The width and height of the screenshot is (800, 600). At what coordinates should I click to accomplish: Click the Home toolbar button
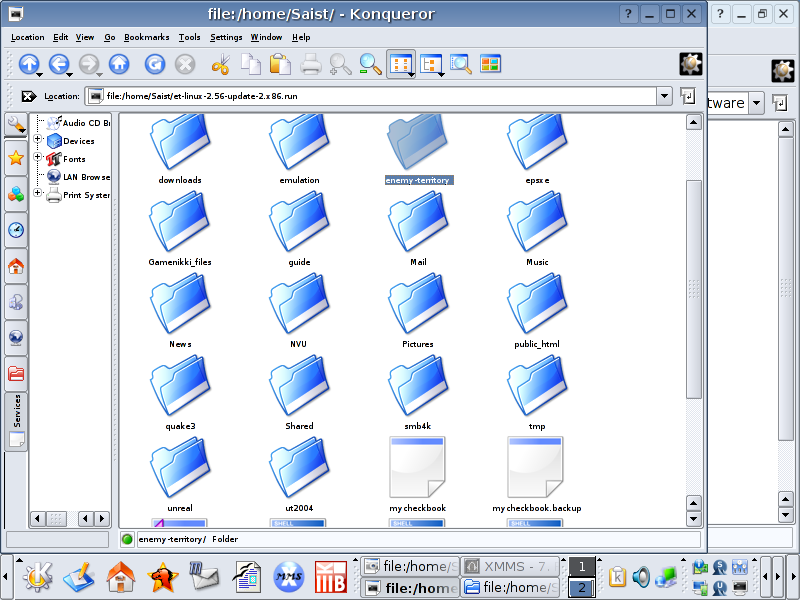tap(119, 64)
